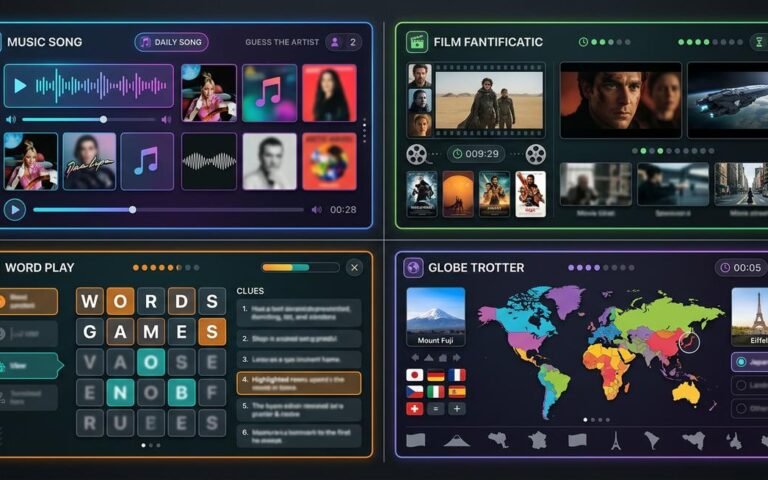The width and height of the screenshot is (768, 480).
Task: Click the M tile in GAMES row
Action: tap(151, 332)
